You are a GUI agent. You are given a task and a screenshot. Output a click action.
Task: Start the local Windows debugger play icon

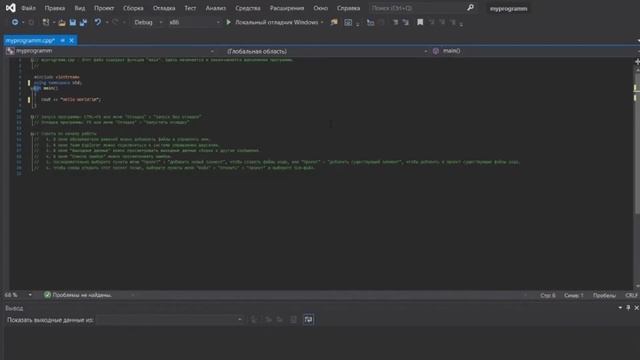coord(229,22)
